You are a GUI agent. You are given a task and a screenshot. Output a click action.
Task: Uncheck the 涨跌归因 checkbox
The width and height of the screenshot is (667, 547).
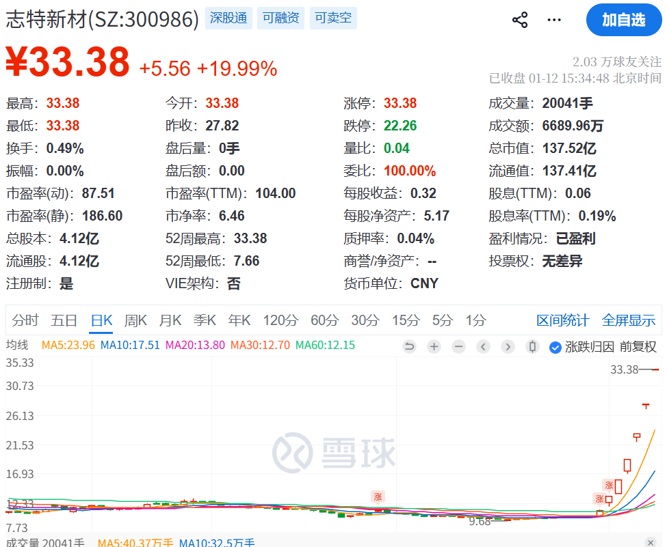click(555, 347)
